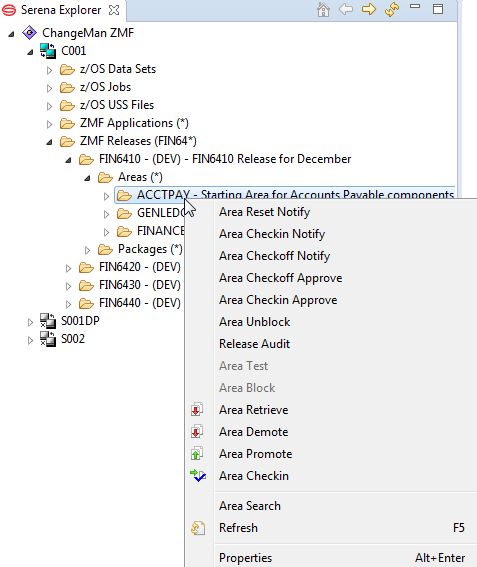The image size is (477, 567).
Task: Collapse the ZMF Releases node
Action: click(x=50, y=142)
